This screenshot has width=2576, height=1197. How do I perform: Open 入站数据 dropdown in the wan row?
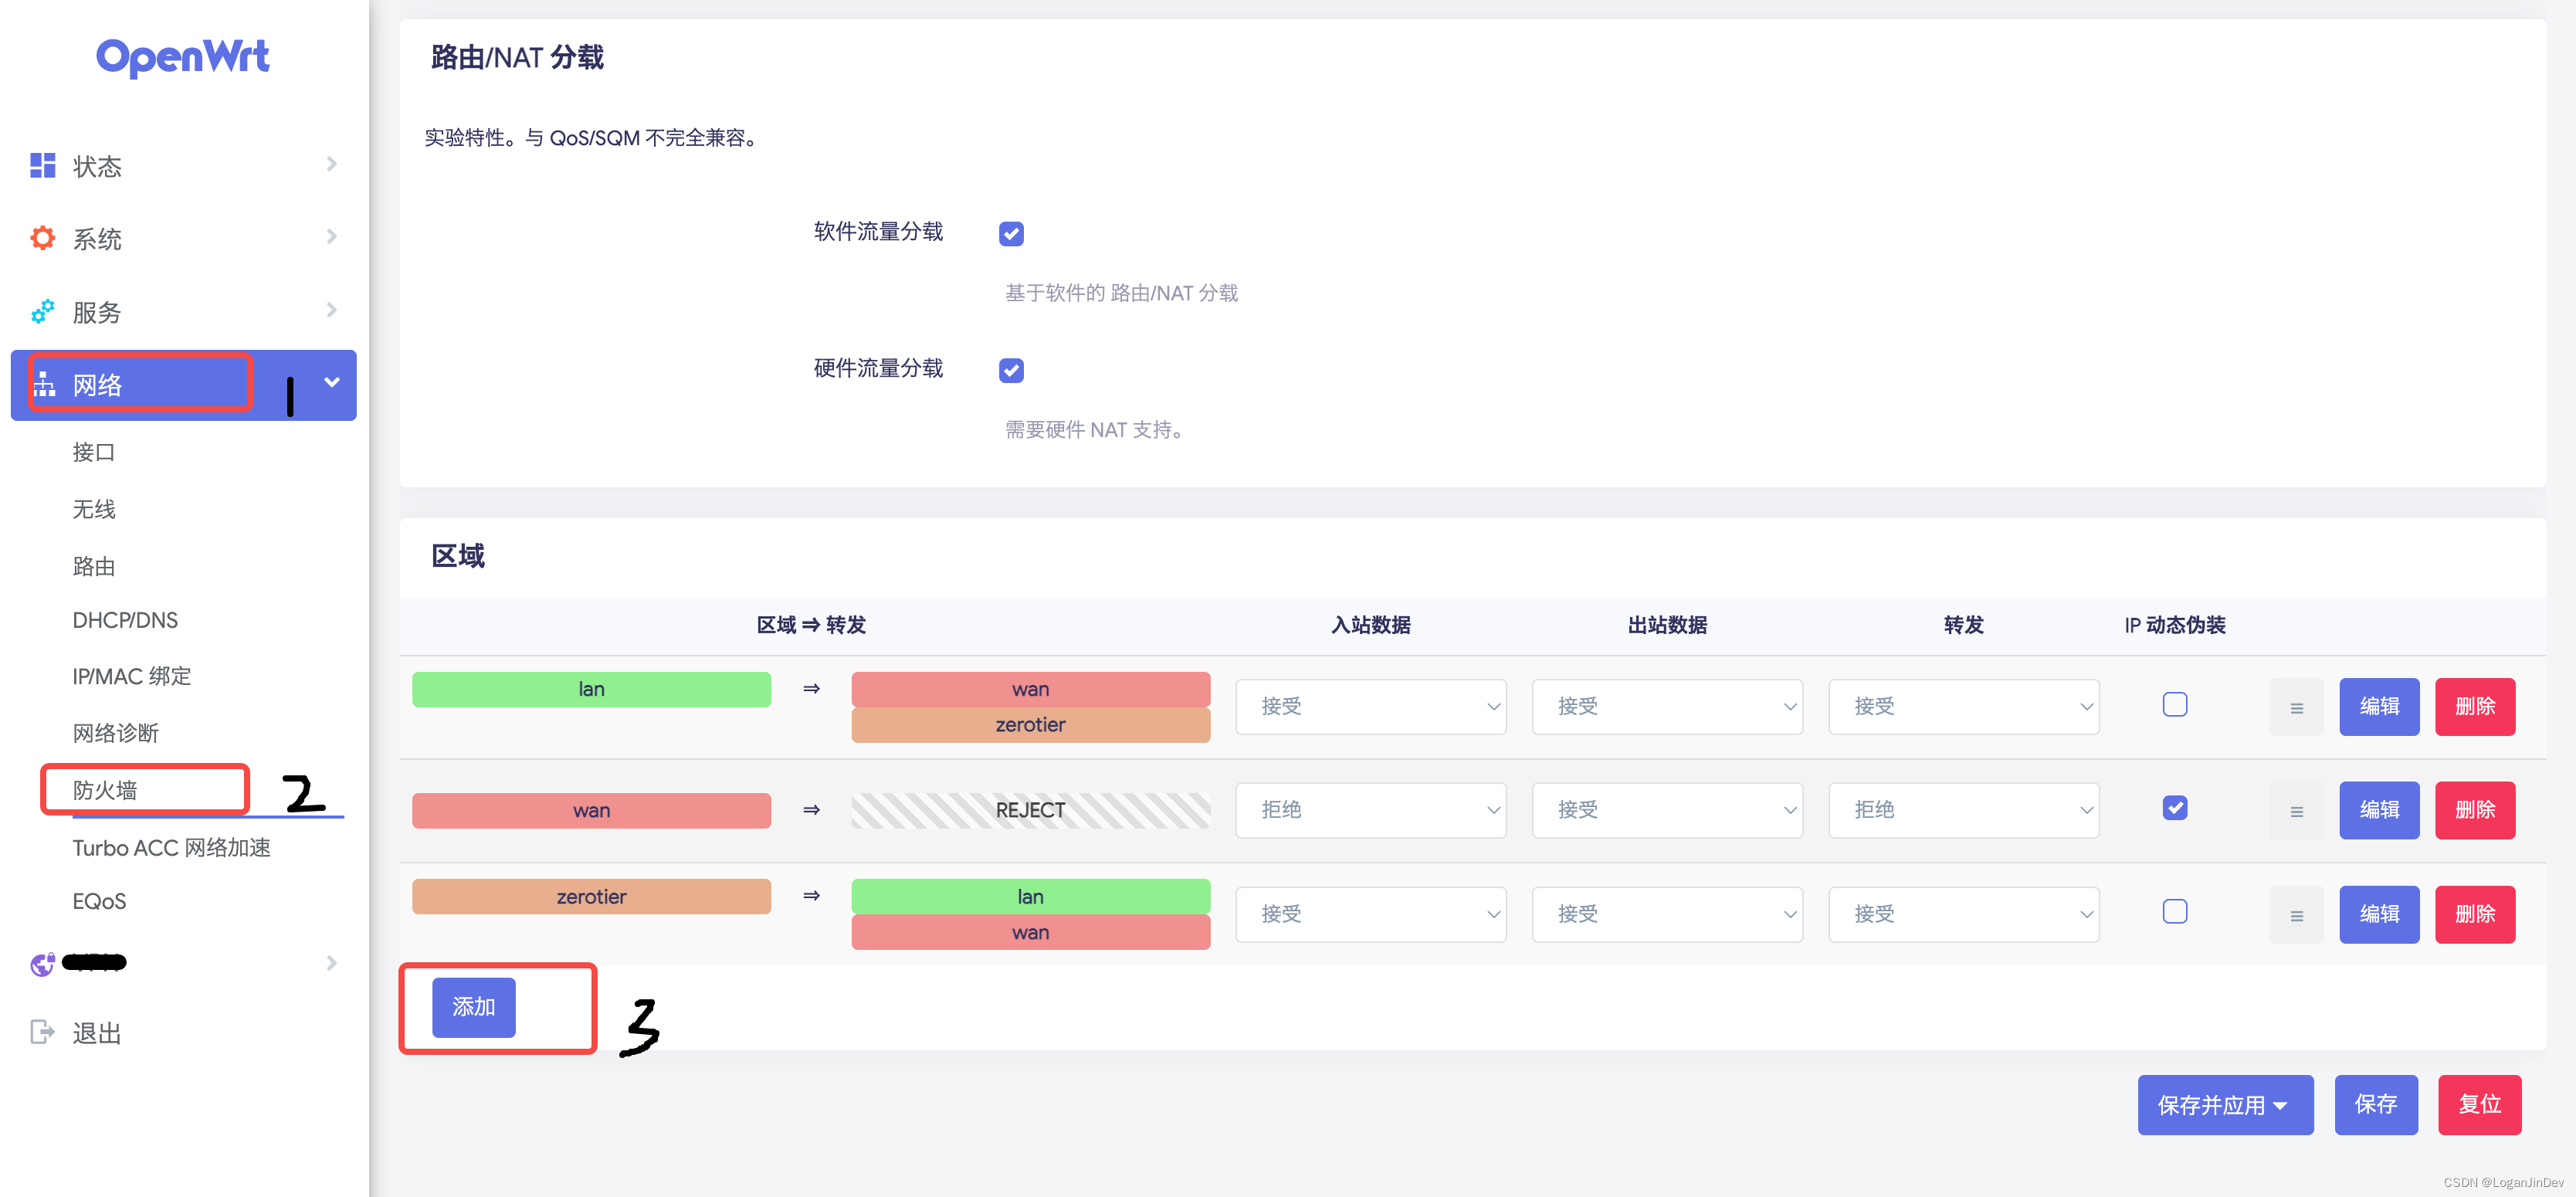click(x=1371, y=810)
